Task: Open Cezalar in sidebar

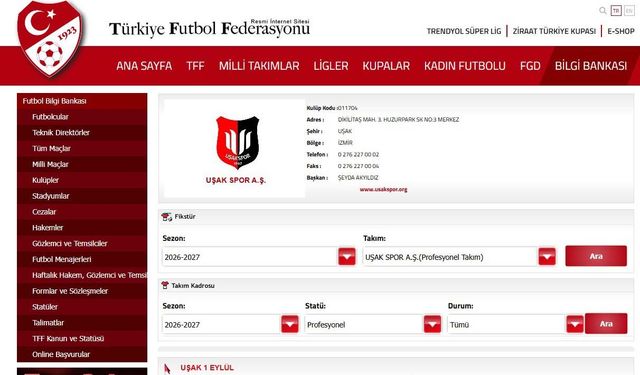Action: tap(82, 212)
